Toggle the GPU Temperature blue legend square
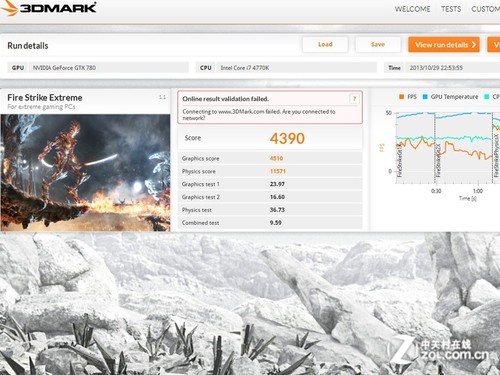This screenshot has width=500, height=375. click(425, 97)
